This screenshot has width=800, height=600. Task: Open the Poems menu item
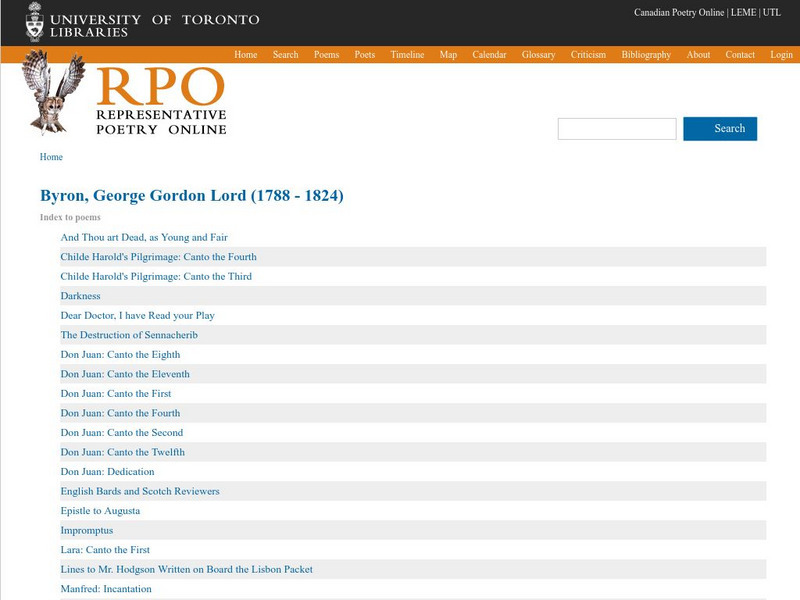pyautogui.click(x=326, y=55)
